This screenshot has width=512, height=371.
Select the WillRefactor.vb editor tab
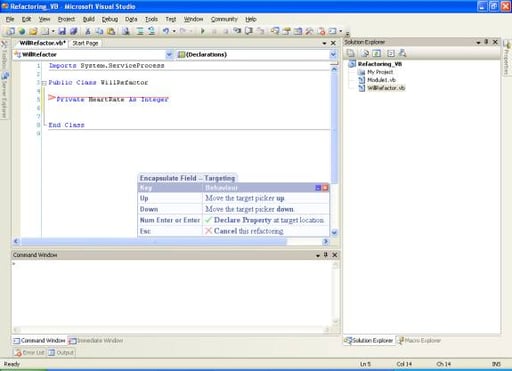click(42, 43)
